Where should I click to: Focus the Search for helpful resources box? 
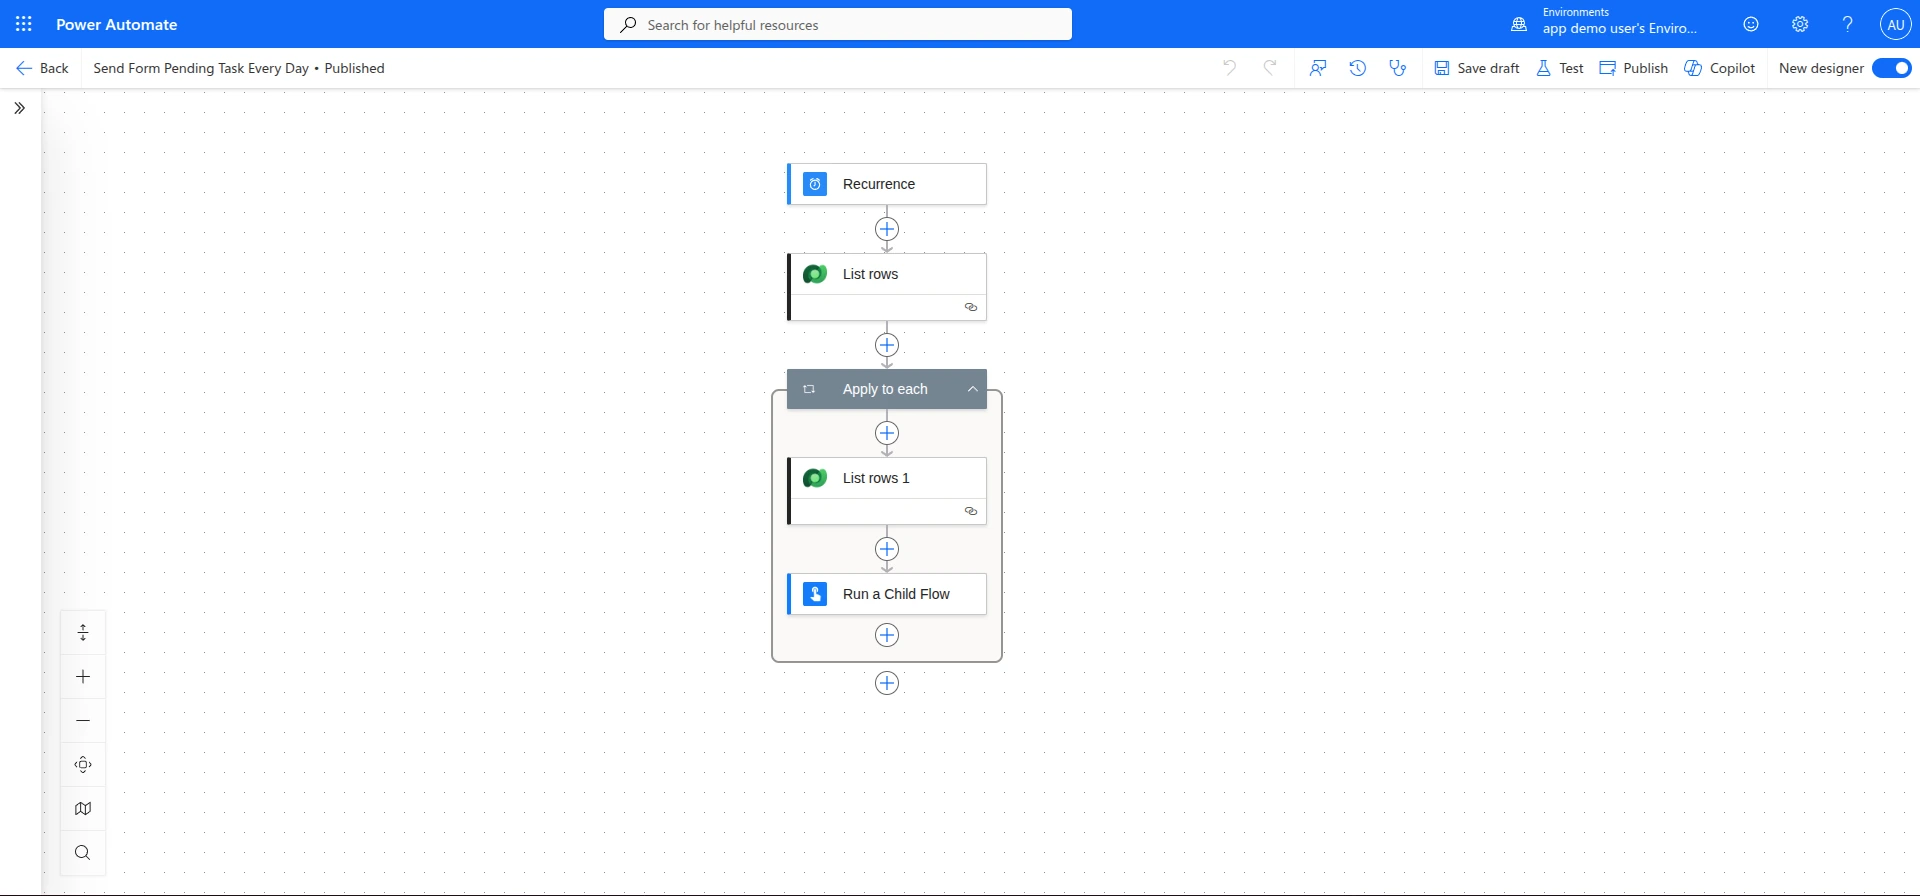(838, 24)
